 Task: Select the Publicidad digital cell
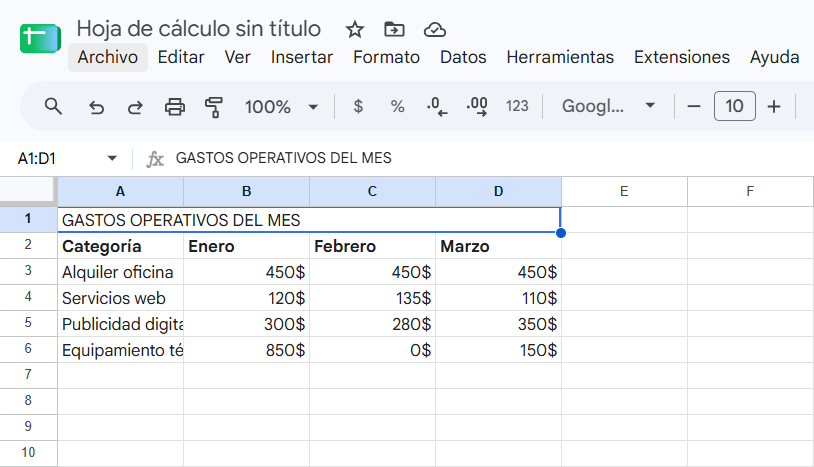pyautogui.click(x=120, y=324)
